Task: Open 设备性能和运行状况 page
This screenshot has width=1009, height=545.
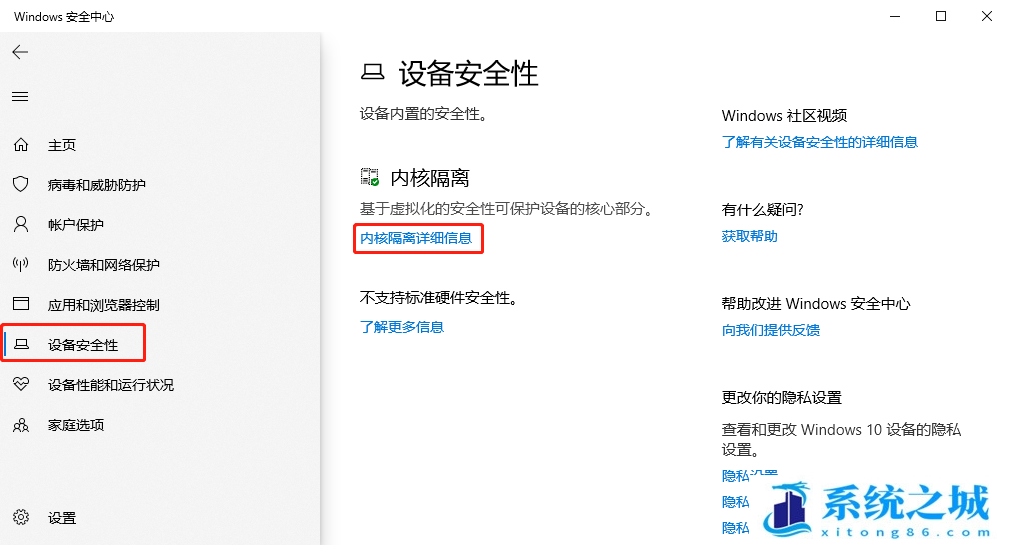Action: click(111, 385)
